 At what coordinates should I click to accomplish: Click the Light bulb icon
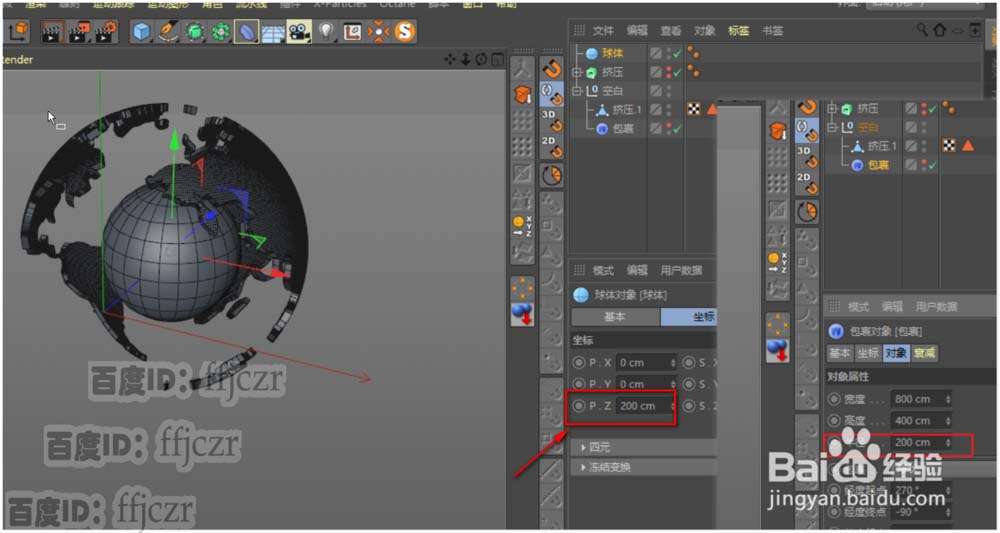pos(325,33)
